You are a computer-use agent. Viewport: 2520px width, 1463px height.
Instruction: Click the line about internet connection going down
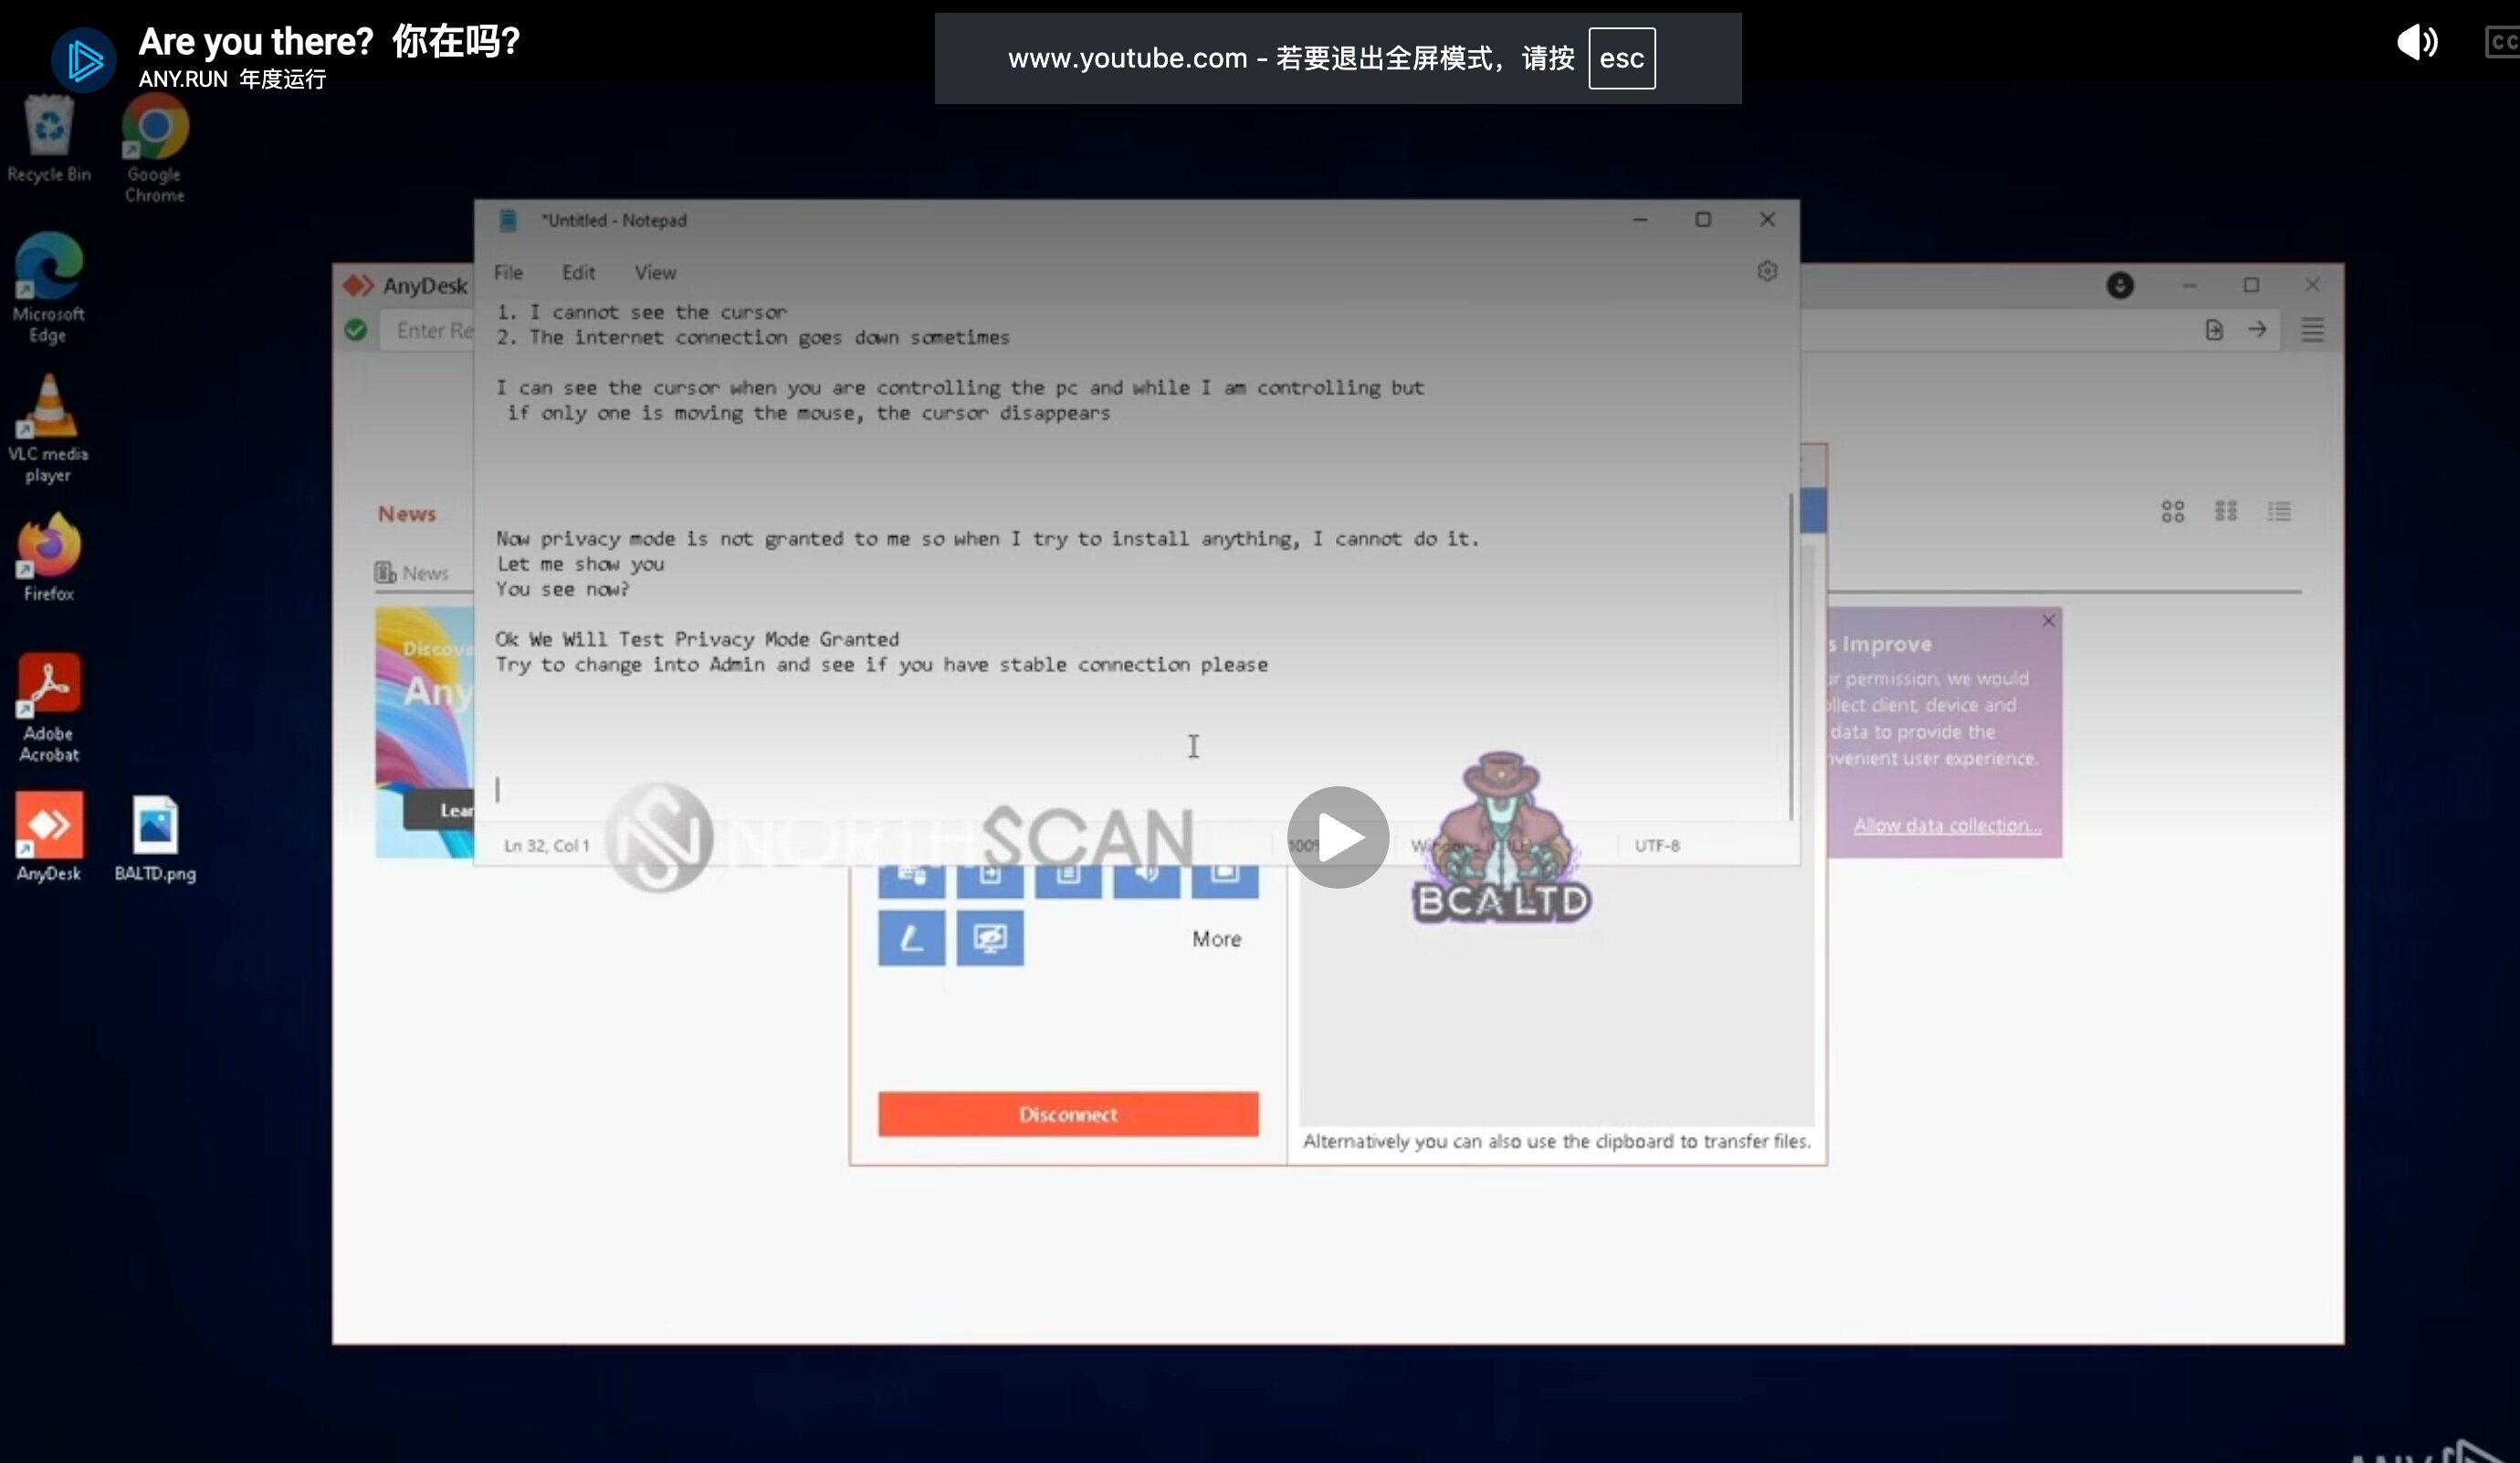point(753,337)
